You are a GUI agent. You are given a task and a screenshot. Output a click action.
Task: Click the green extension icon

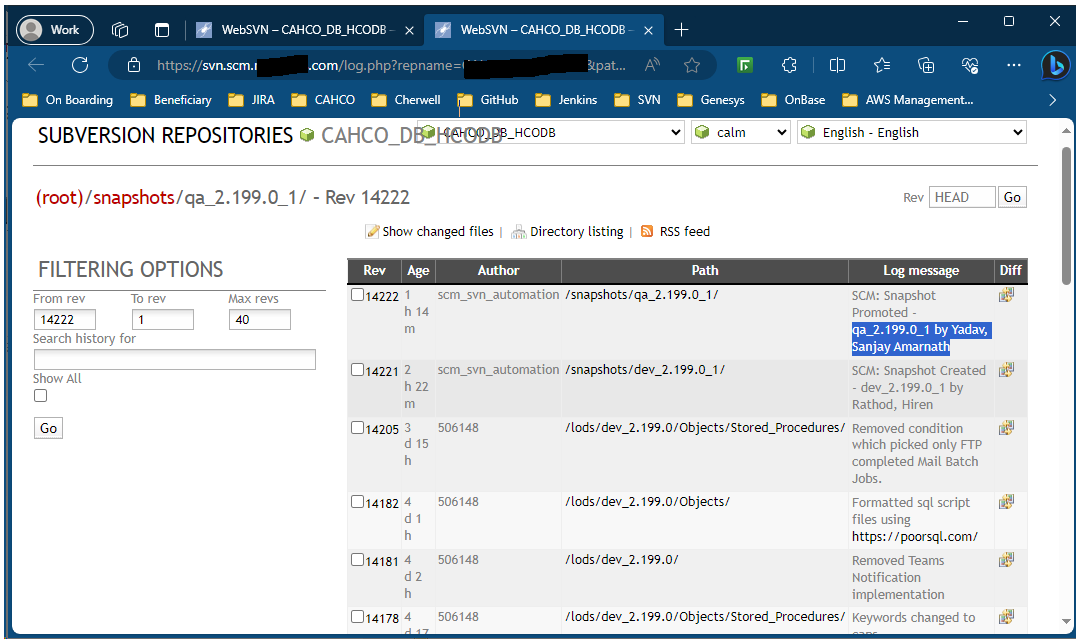pos(745,65)
